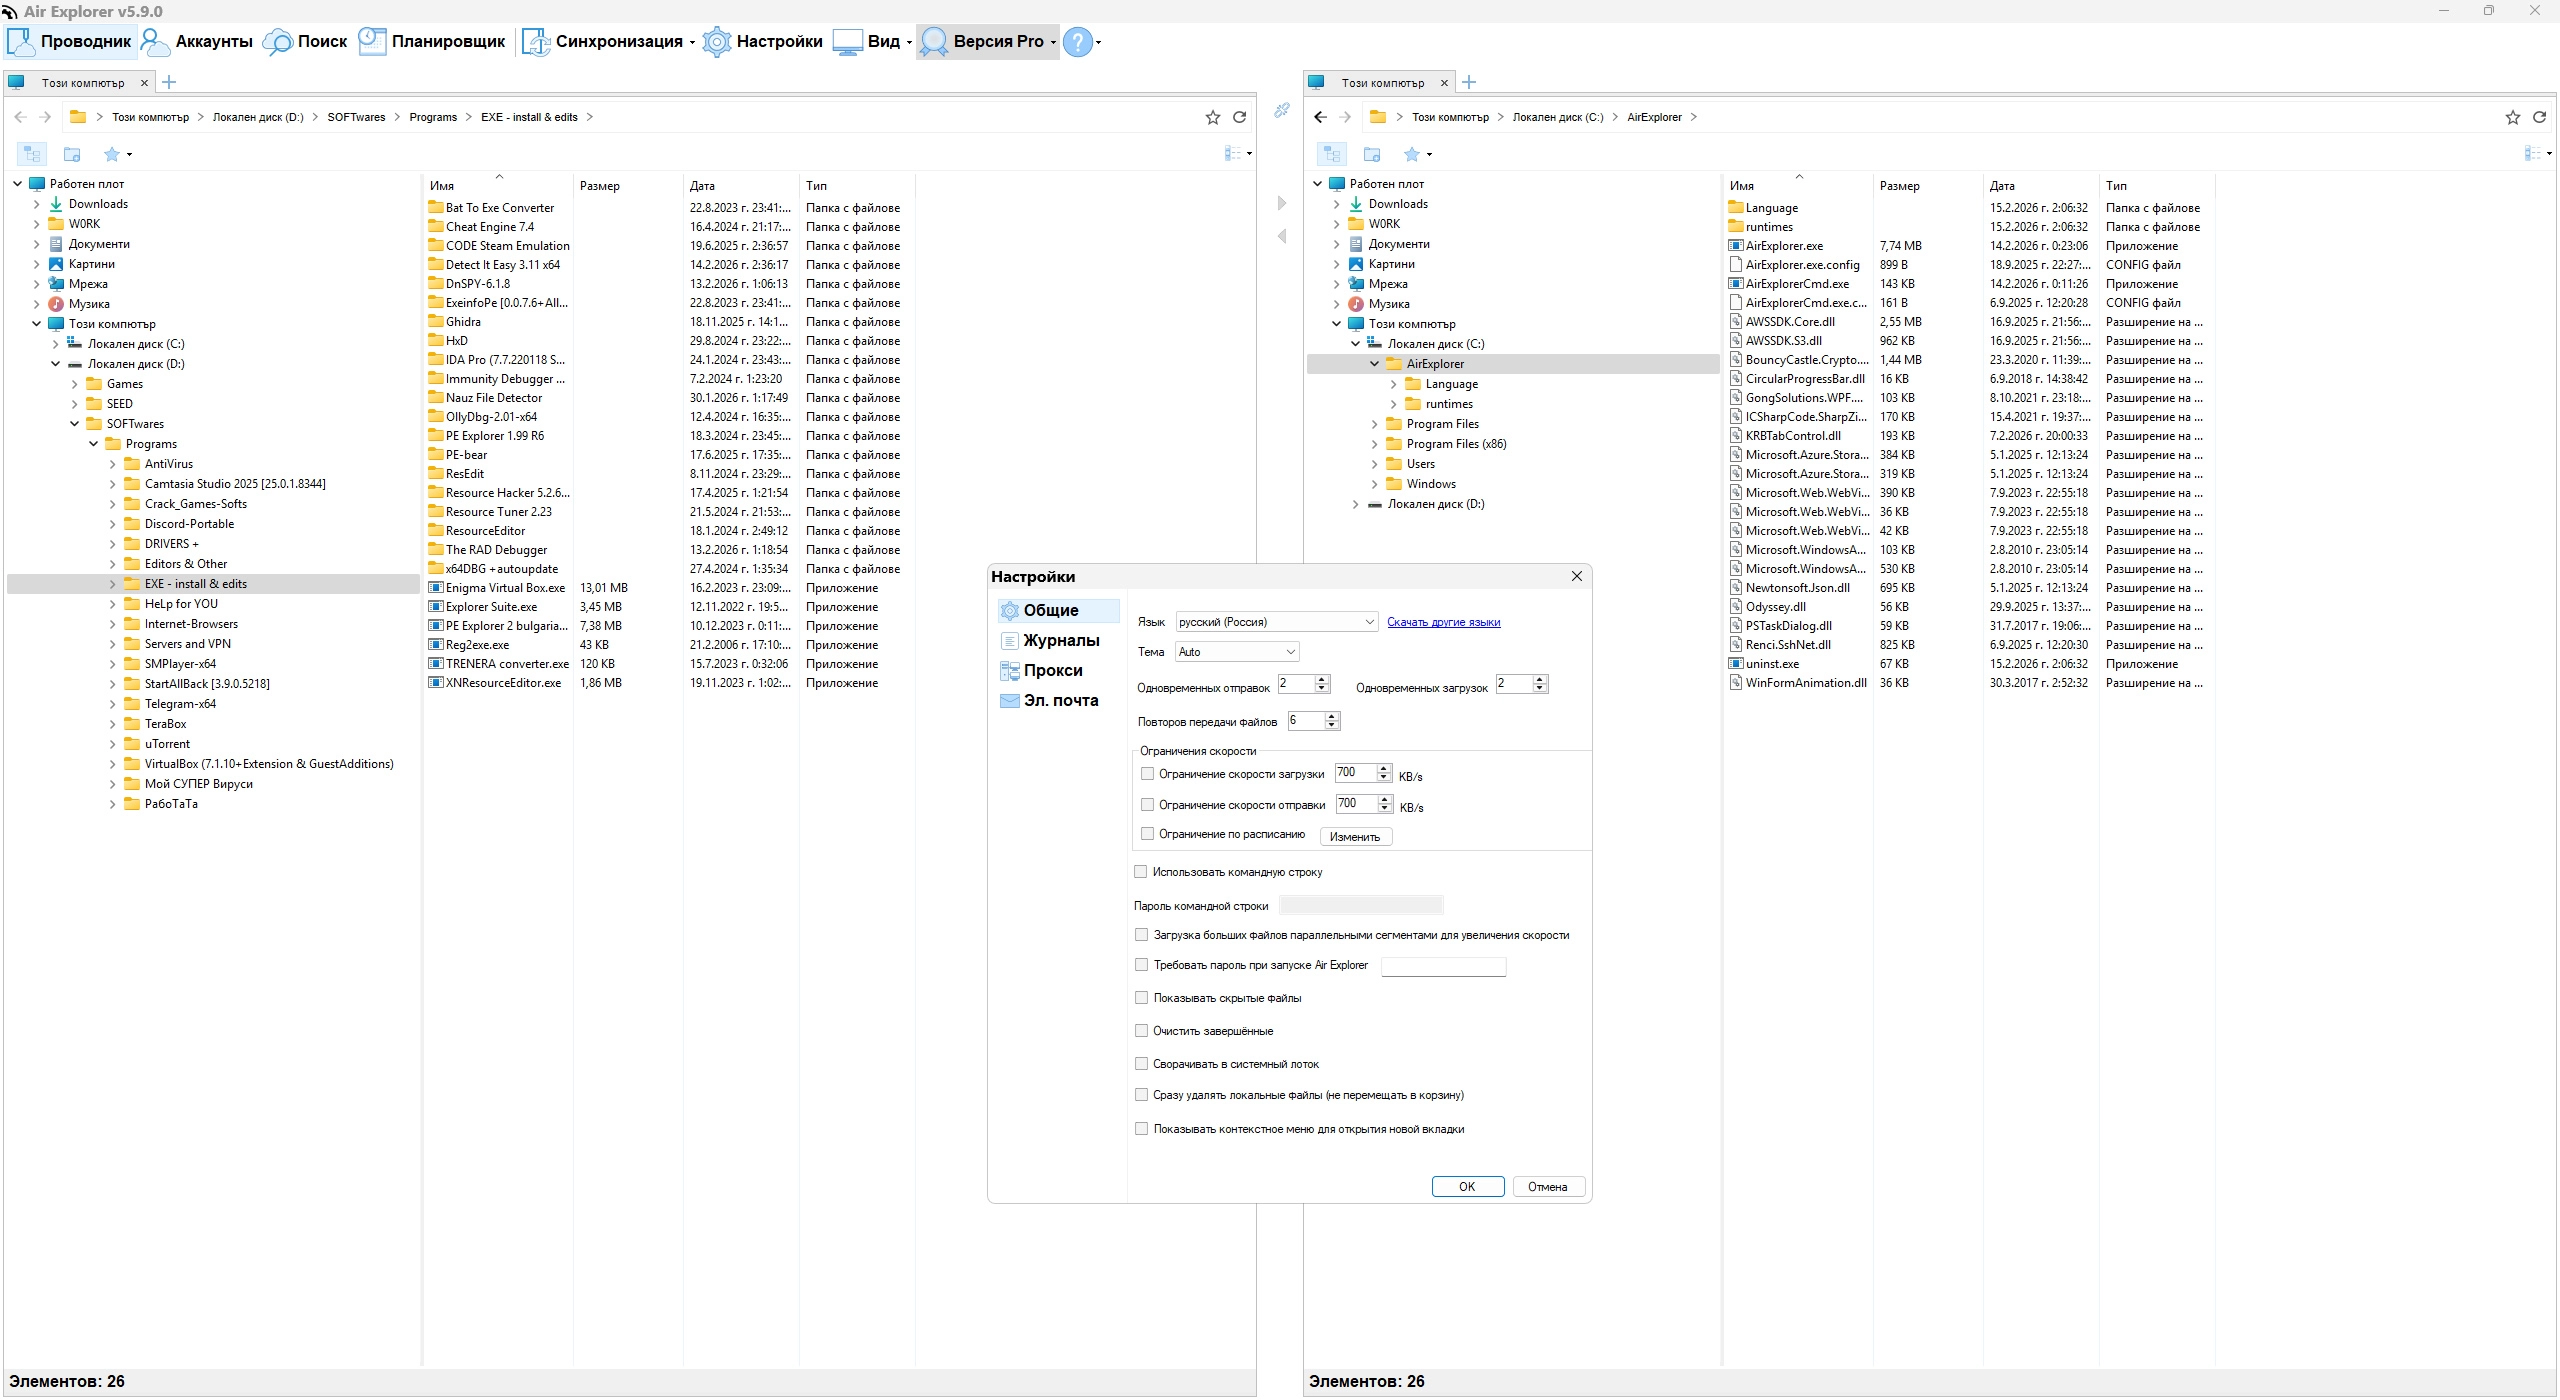Add a new tab in left pane
The width and height of the screenshot is (2560, 1400).
(x=169, y=82)
